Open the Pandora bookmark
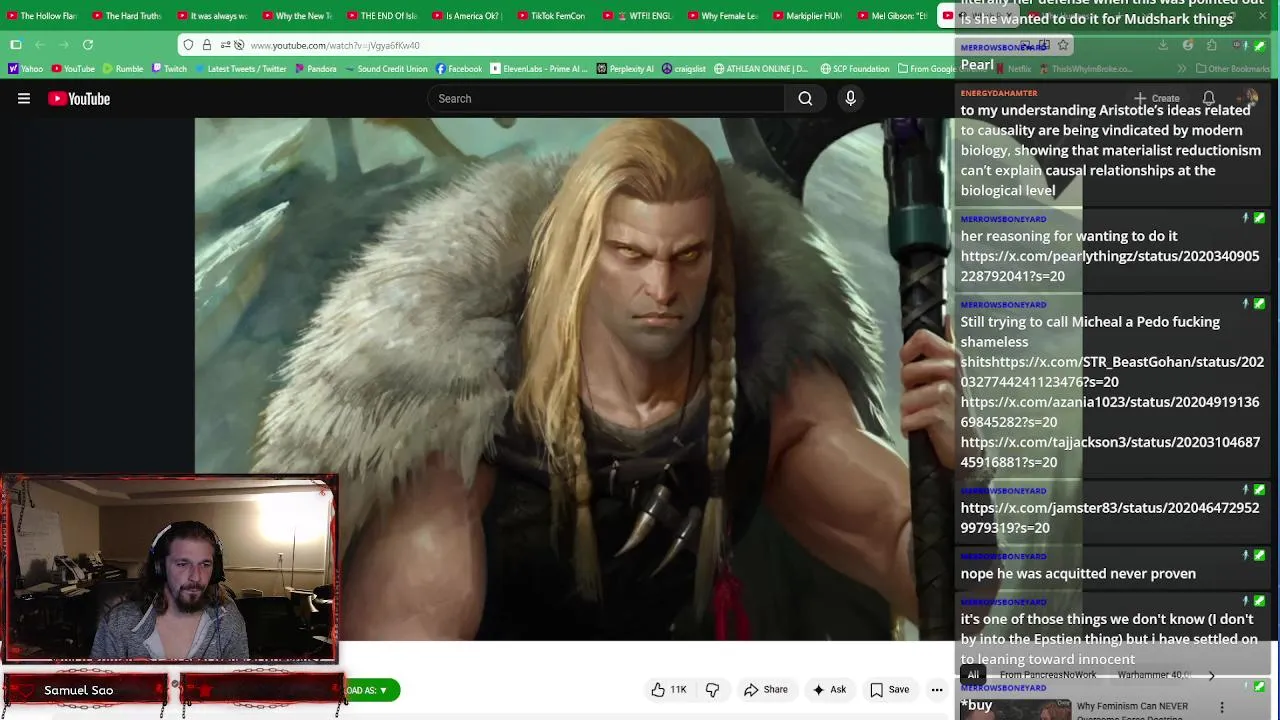Image resolution: width=1280 pixels, height=720 pixels. click(316, 69)
